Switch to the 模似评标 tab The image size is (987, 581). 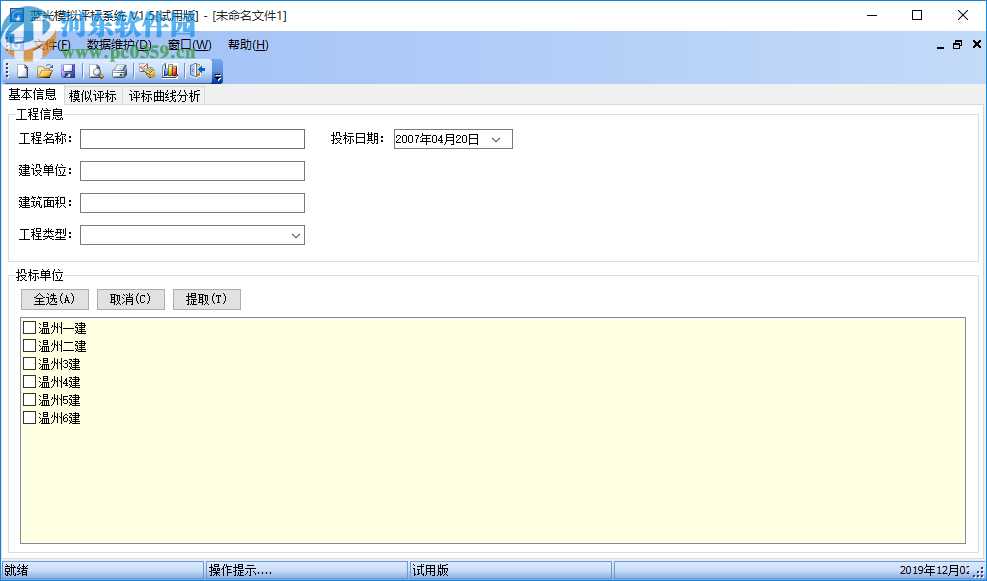[x=92, y=94]
